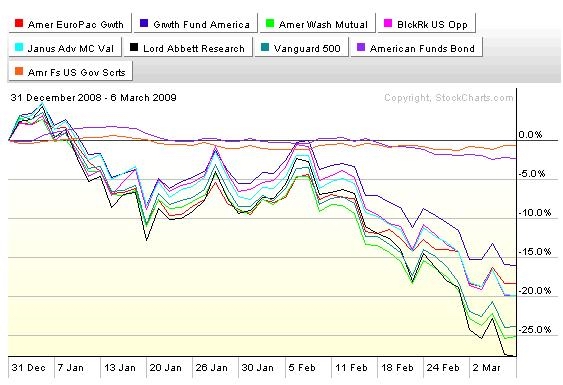
Task: Select the BlckRk US Opp legend button
Action: point(427,23)
